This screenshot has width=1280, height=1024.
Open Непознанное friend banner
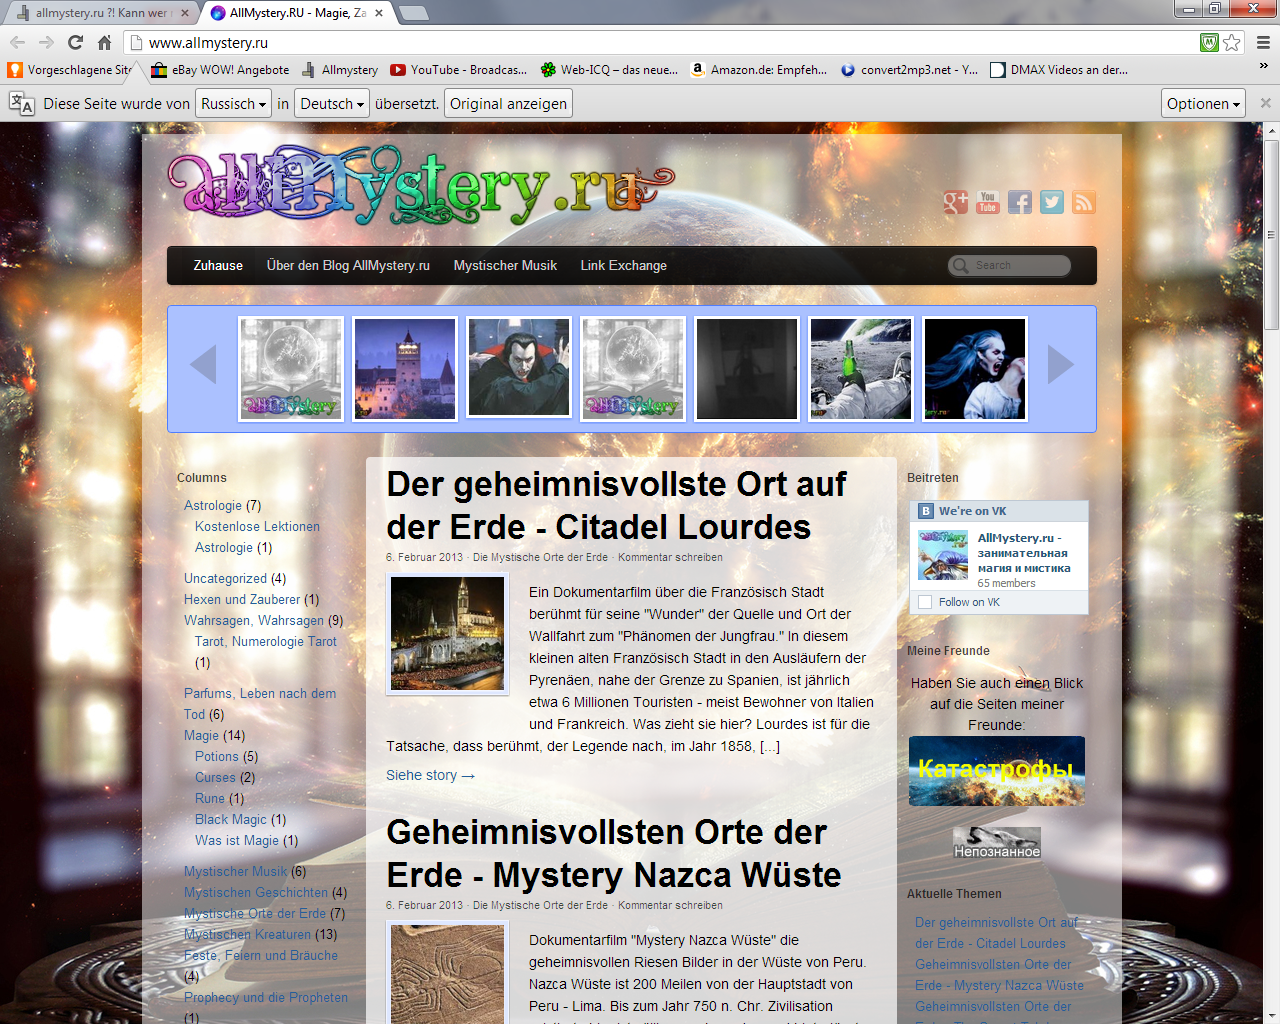[x=997, y=843]
